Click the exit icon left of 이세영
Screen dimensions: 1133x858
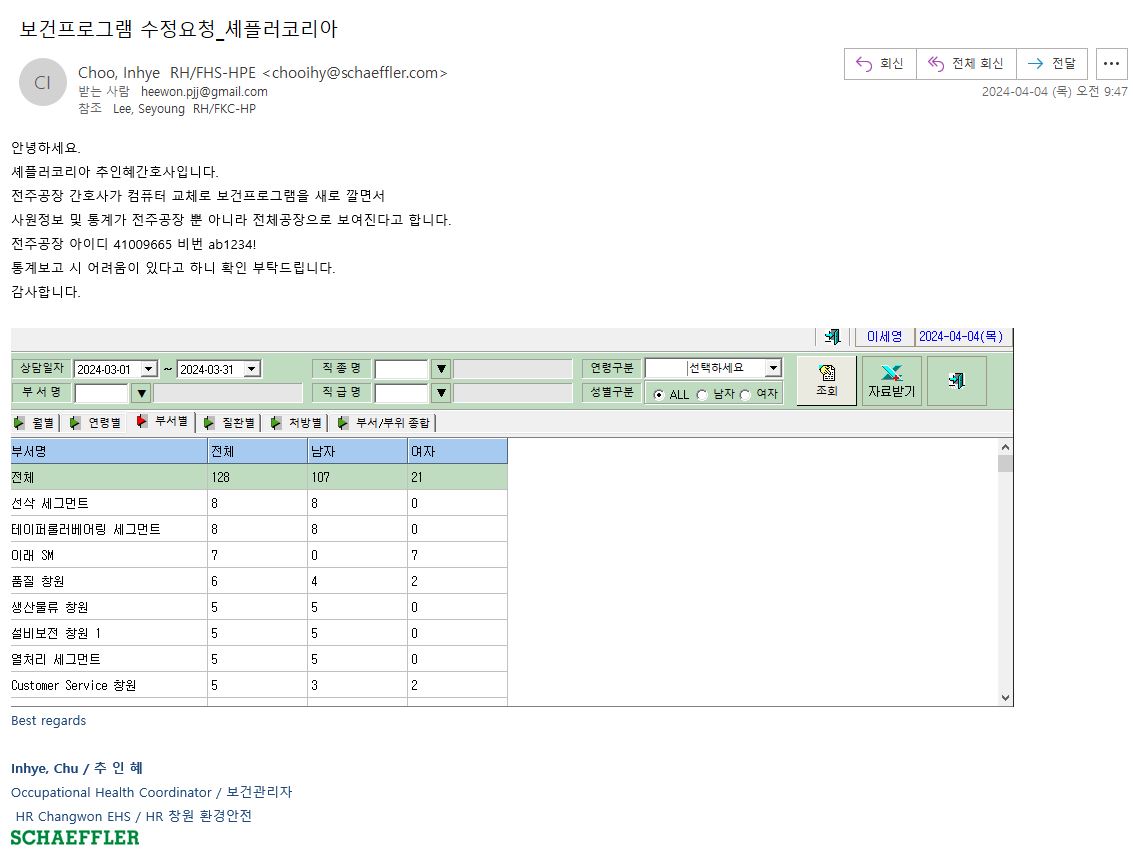(x=832, y=336)
